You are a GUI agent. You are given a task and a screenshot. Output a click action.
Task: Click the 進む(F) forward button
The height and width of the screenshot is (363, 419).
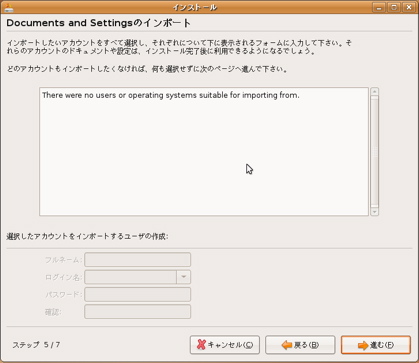click(x=376, y=345)
